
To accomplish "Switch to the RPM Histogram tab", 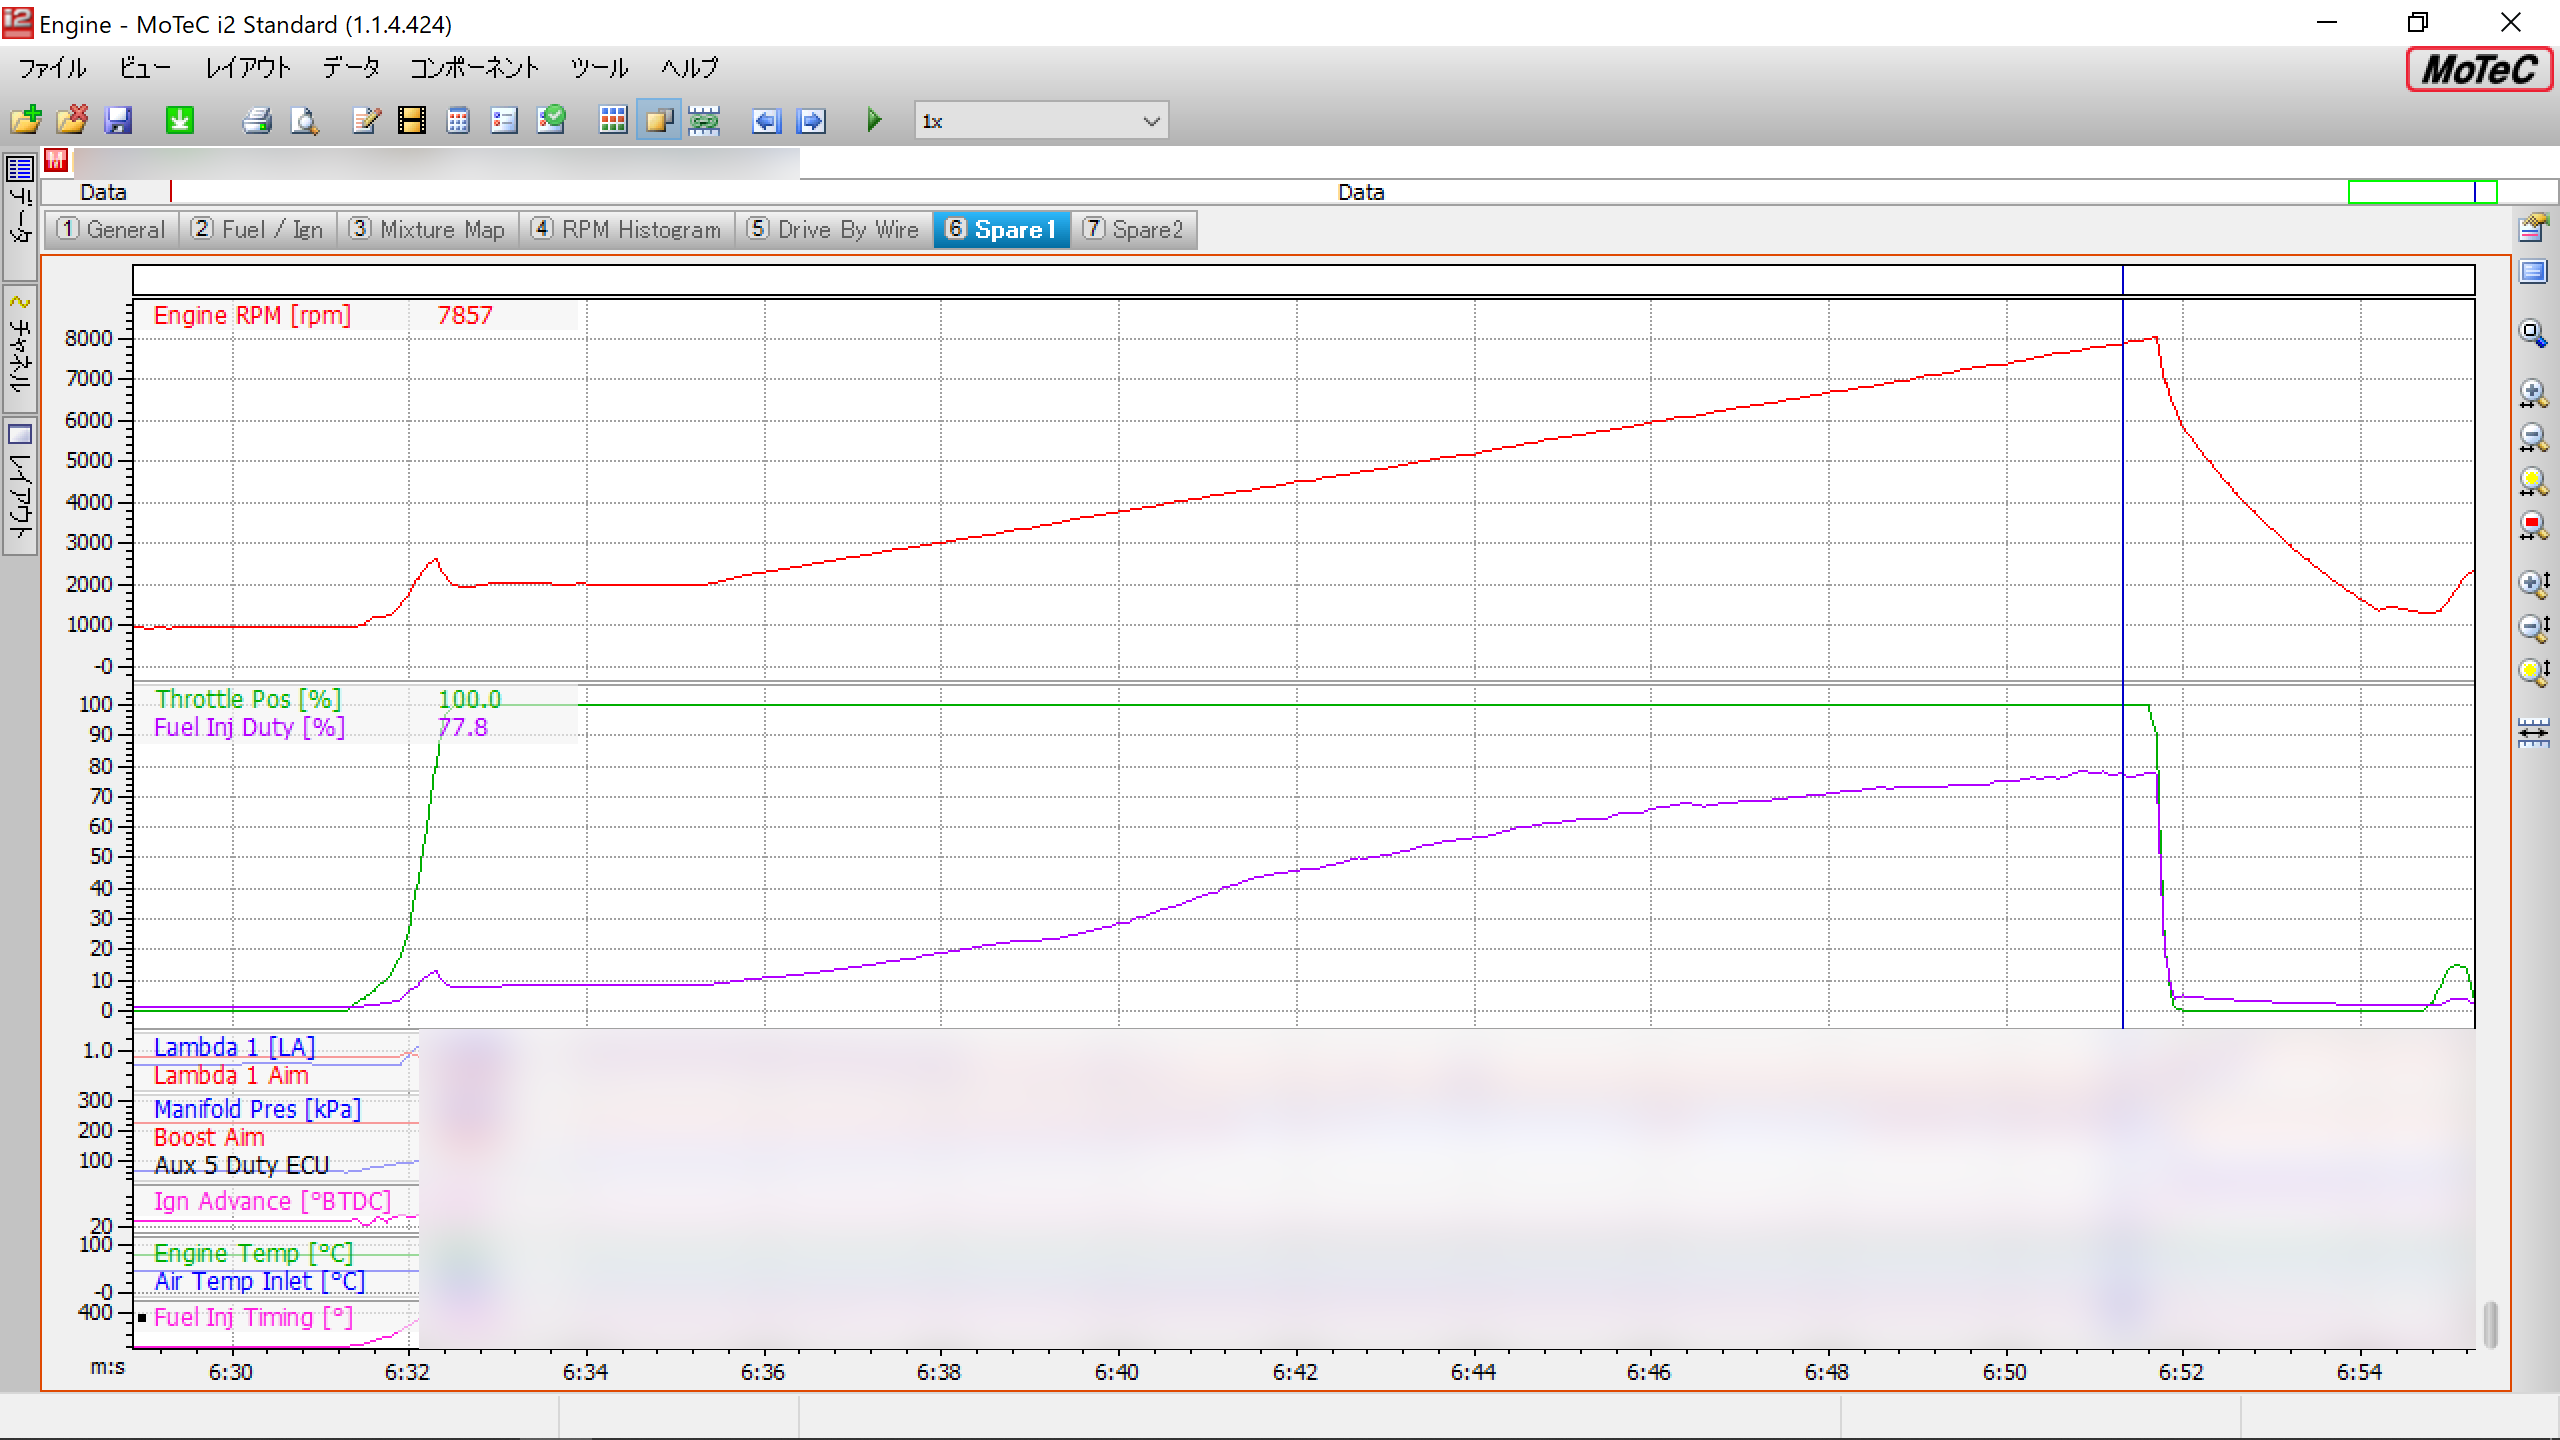I will pyautogui.click(x=626, y=230).
